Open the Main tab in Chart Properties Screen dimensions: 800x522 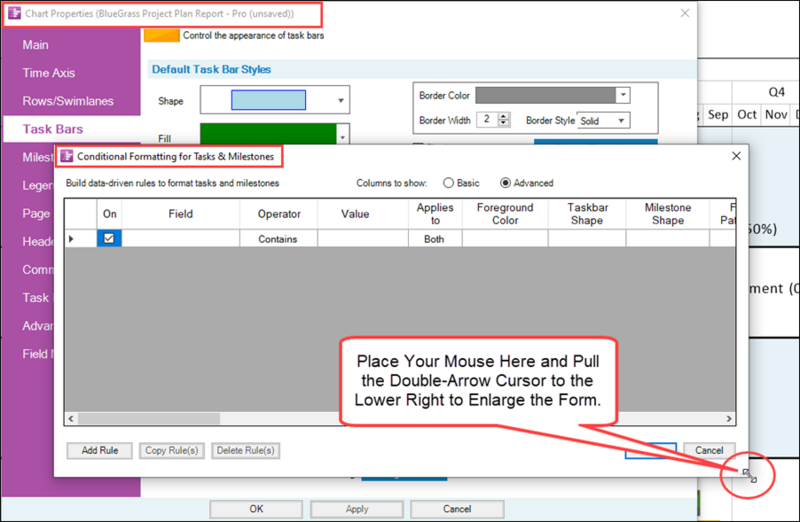coord(36,45)
